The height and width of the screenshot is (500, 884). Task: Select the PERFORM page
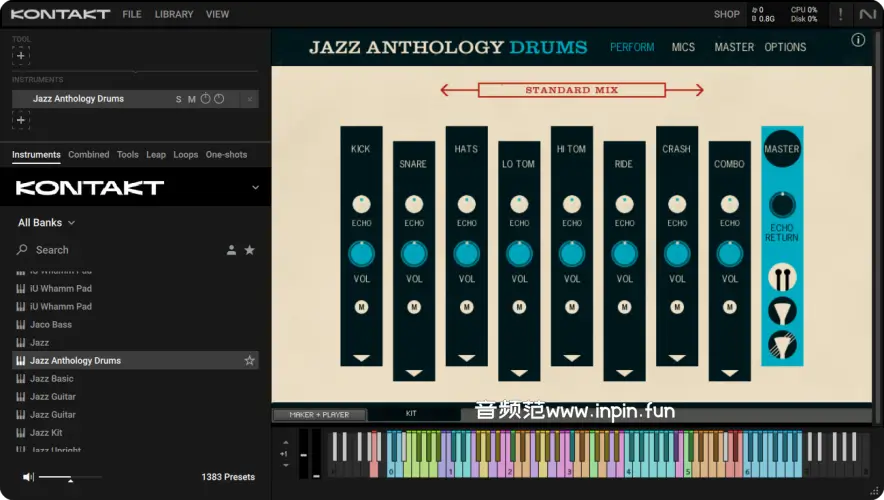pyautogui.click(x=632, y=47)
